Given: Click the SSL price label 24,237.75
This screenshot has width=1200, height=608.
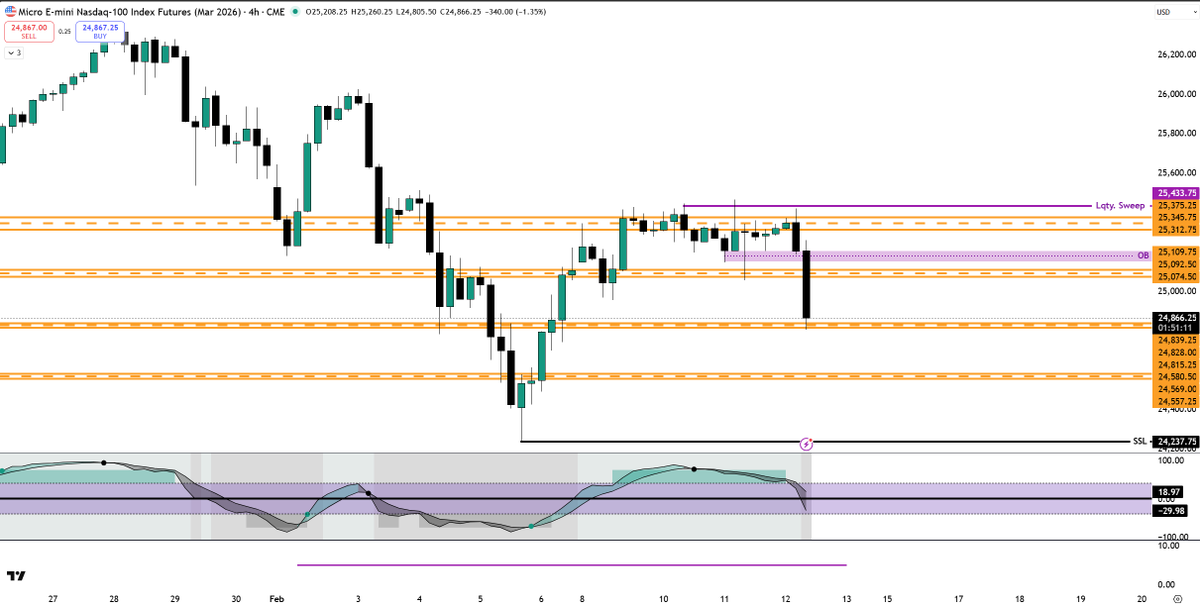Looking at the screenshot, I should coord(1176,441).
